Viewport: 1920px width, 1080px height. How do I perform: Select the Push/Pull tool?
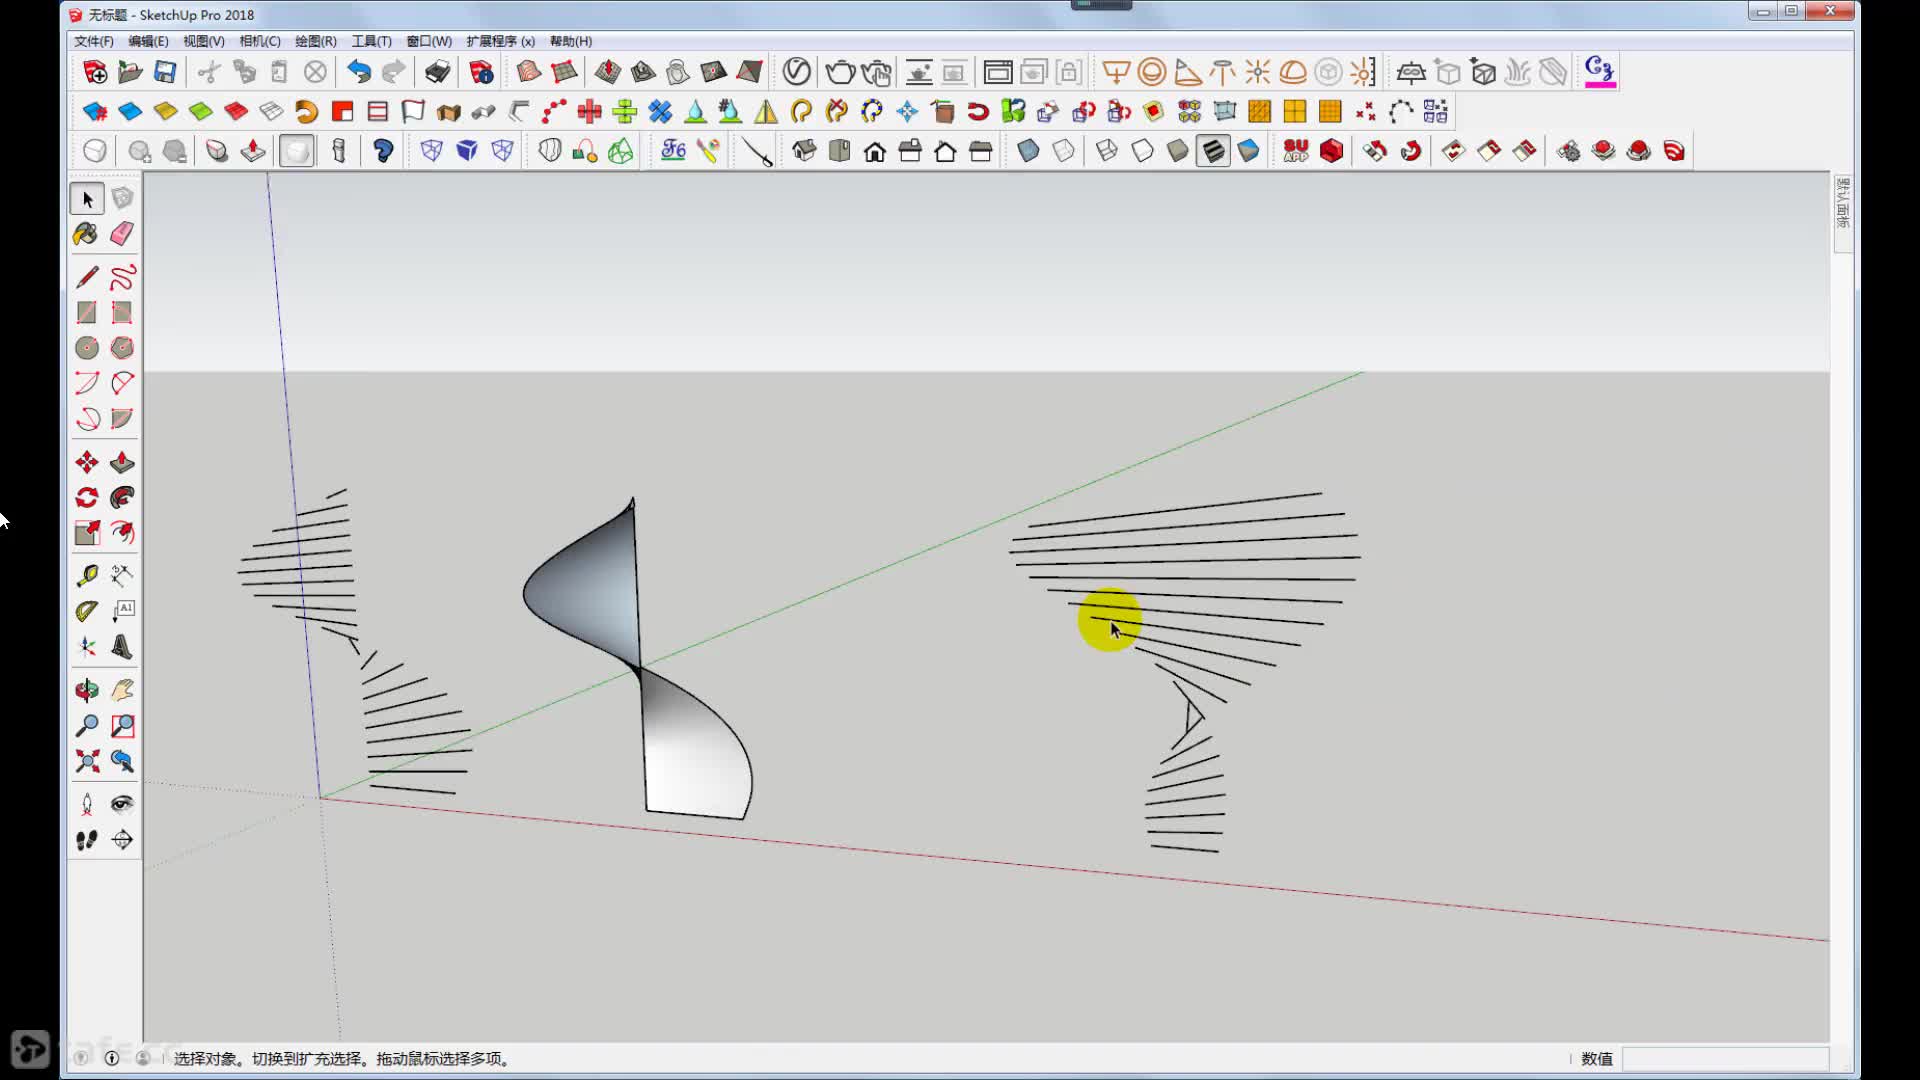point(122,462)
